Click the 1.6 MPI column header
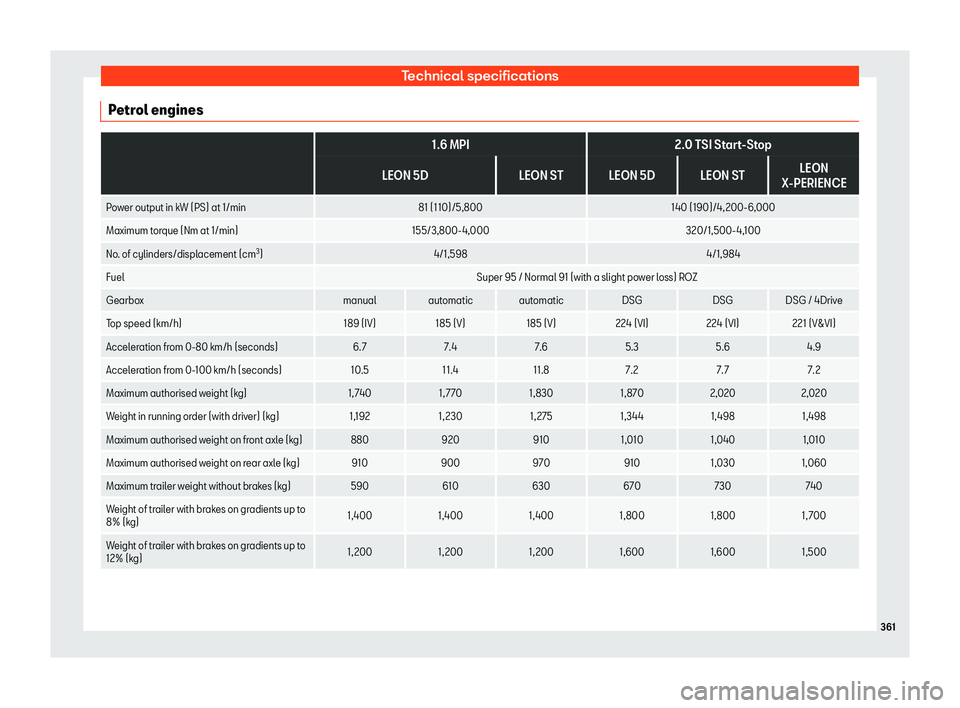The height and width of the screenshot is (708, 960). tap(449, 145)
